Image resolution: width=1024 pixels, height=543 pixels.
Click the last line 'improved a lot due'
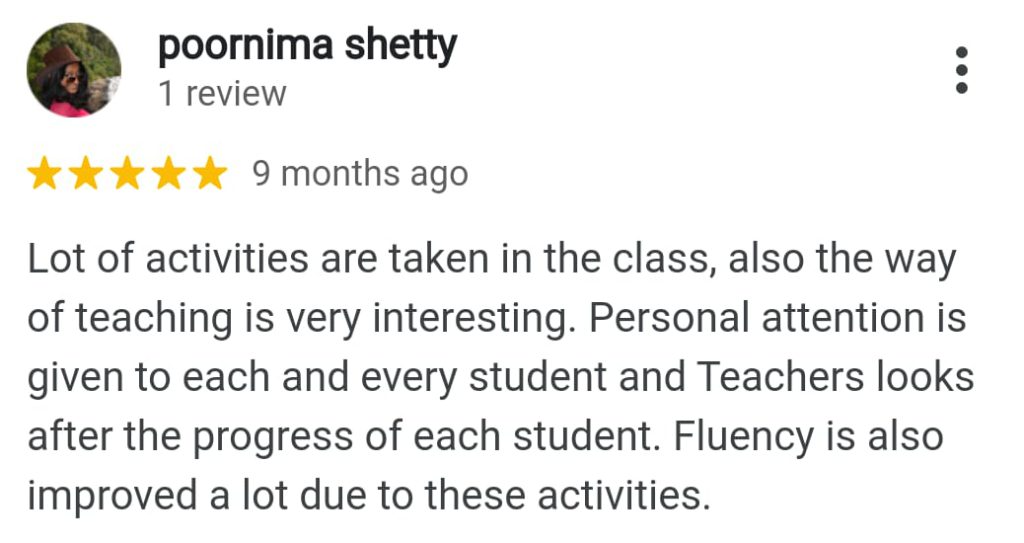click(x=368, y=495)
